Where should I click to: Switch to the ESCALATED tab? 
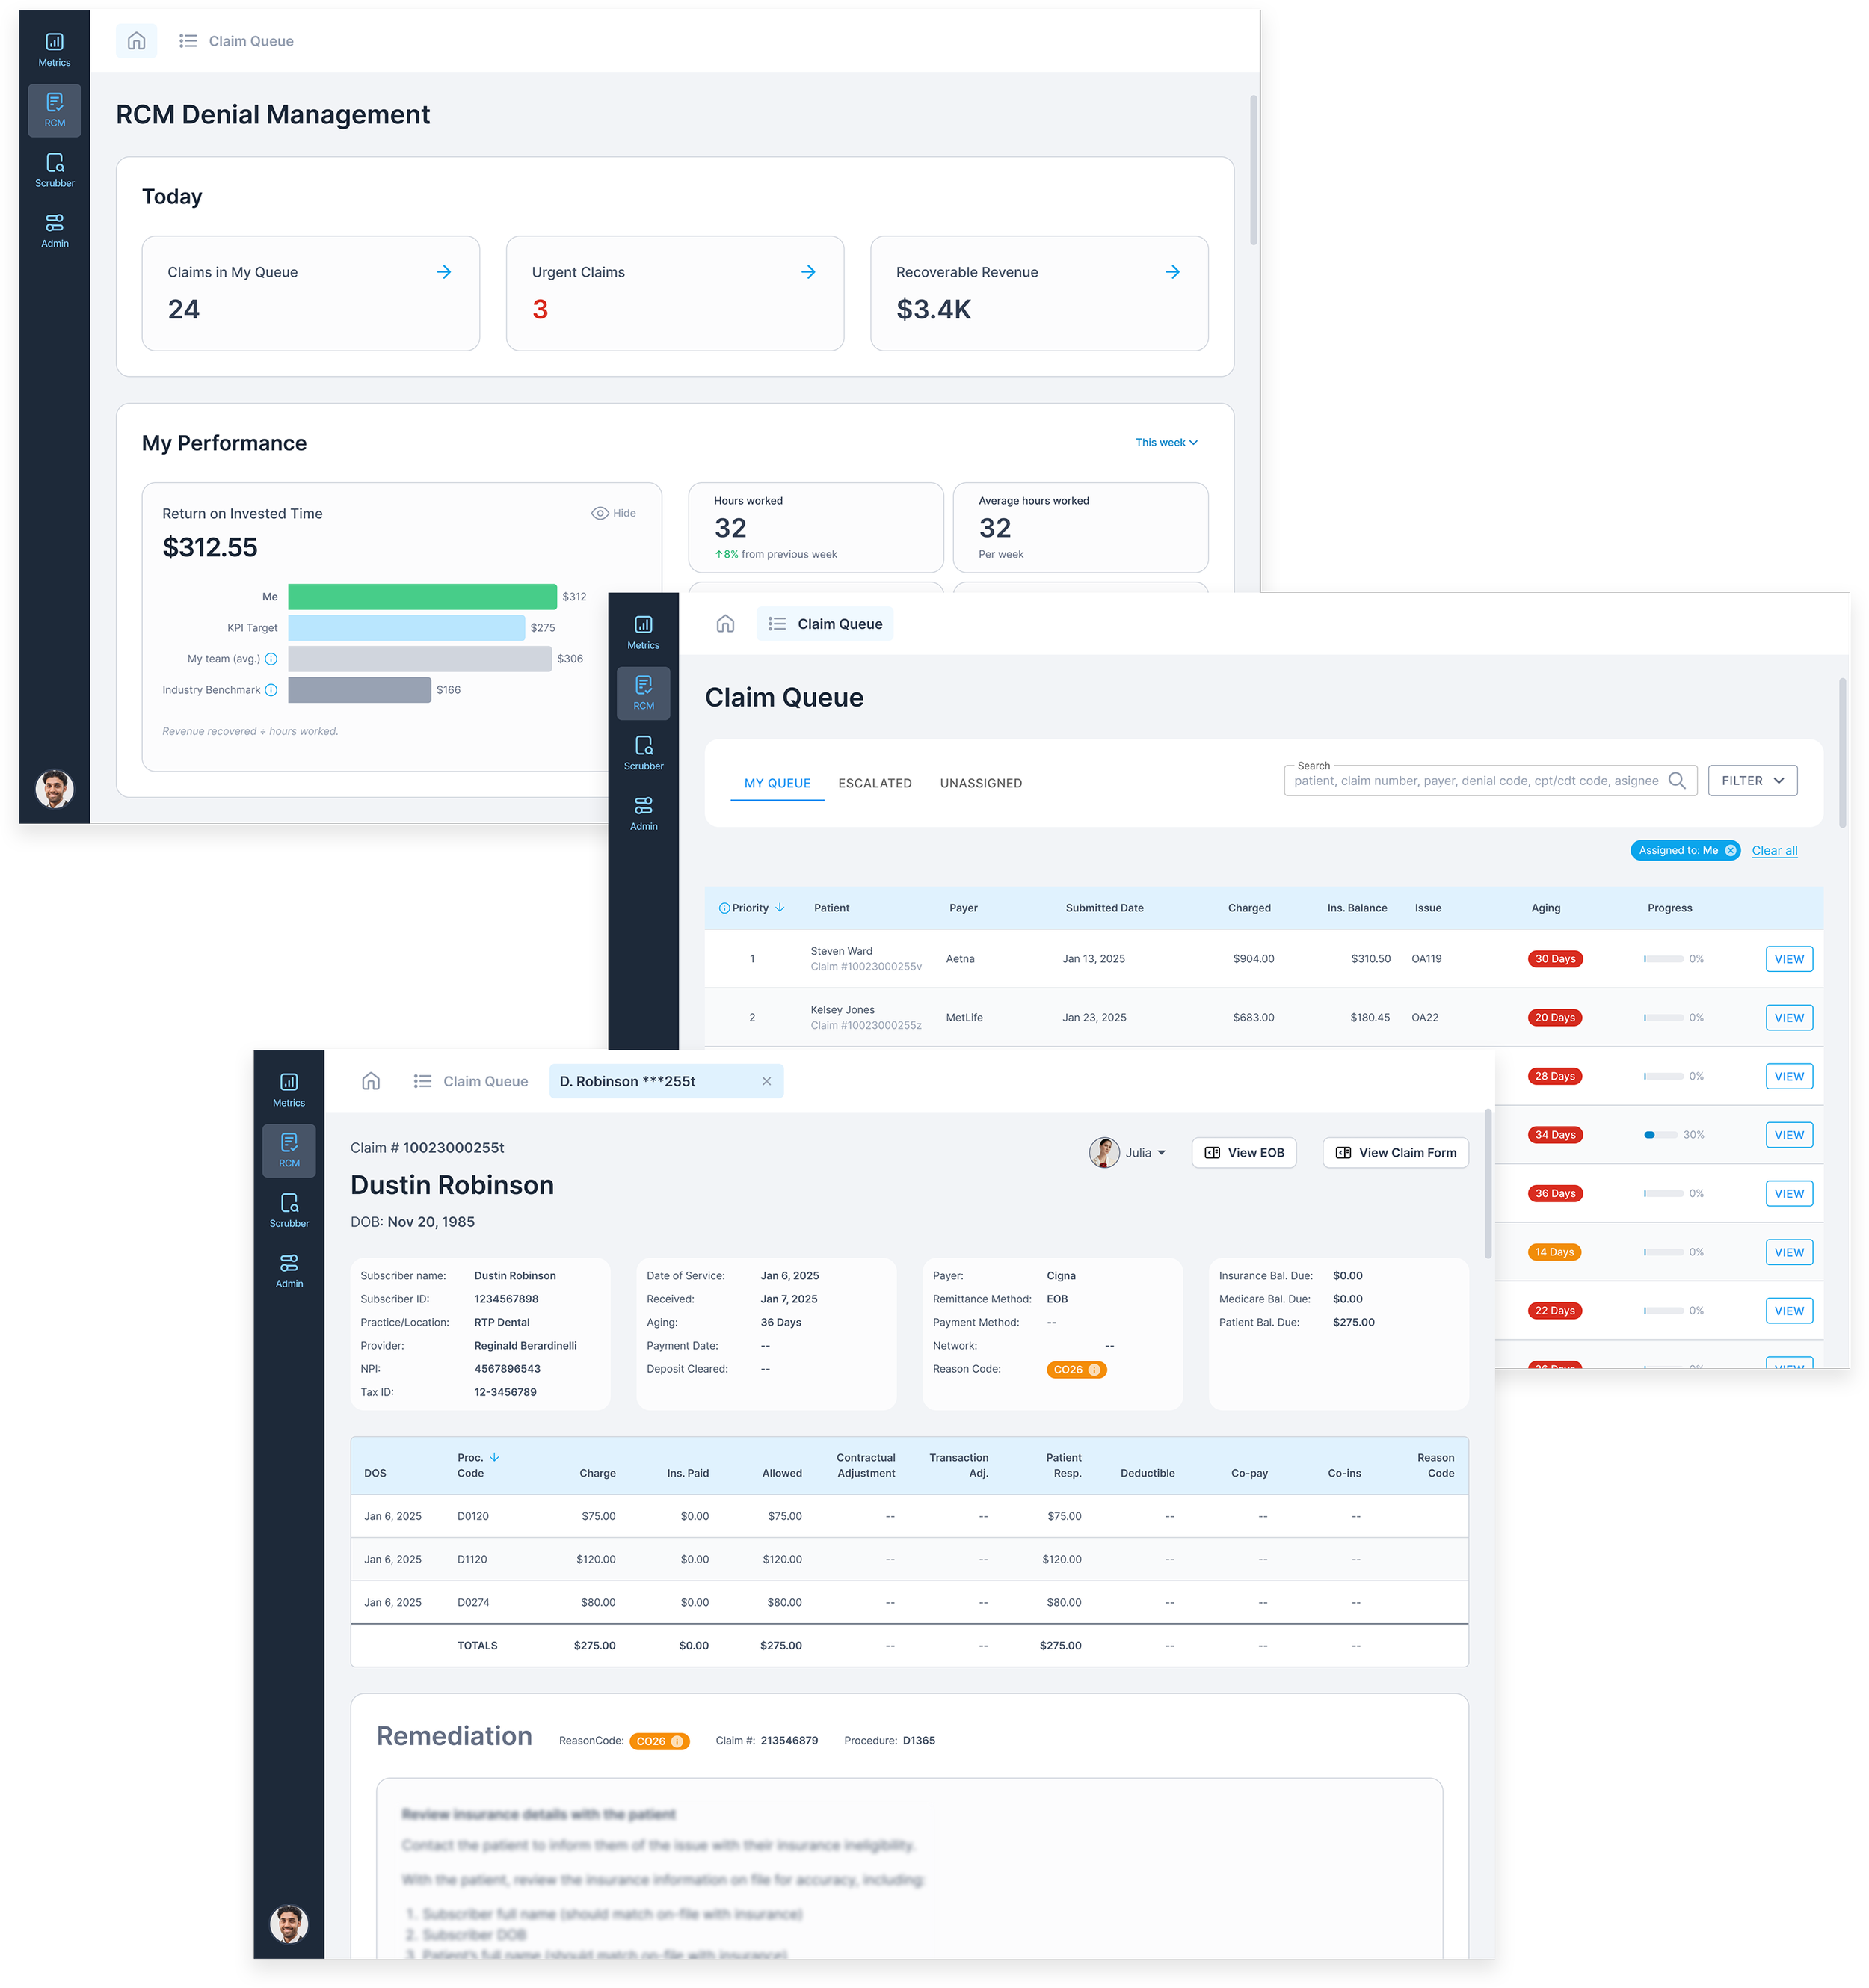coord(874,783)
